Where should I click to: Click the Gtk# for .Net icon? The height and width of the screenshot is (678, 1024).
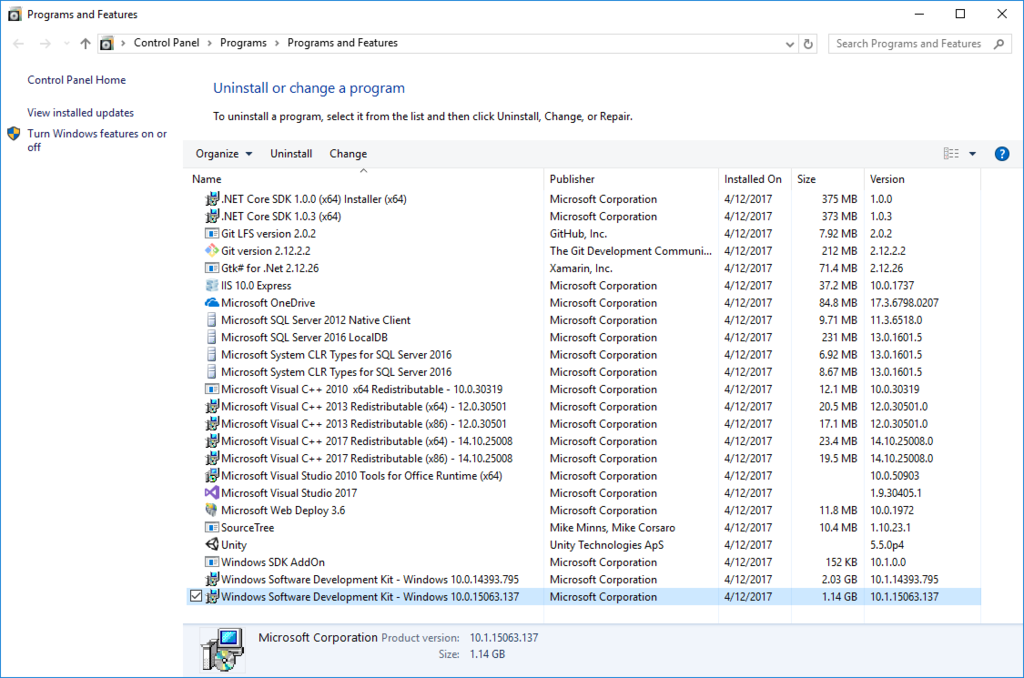[212, 268]
